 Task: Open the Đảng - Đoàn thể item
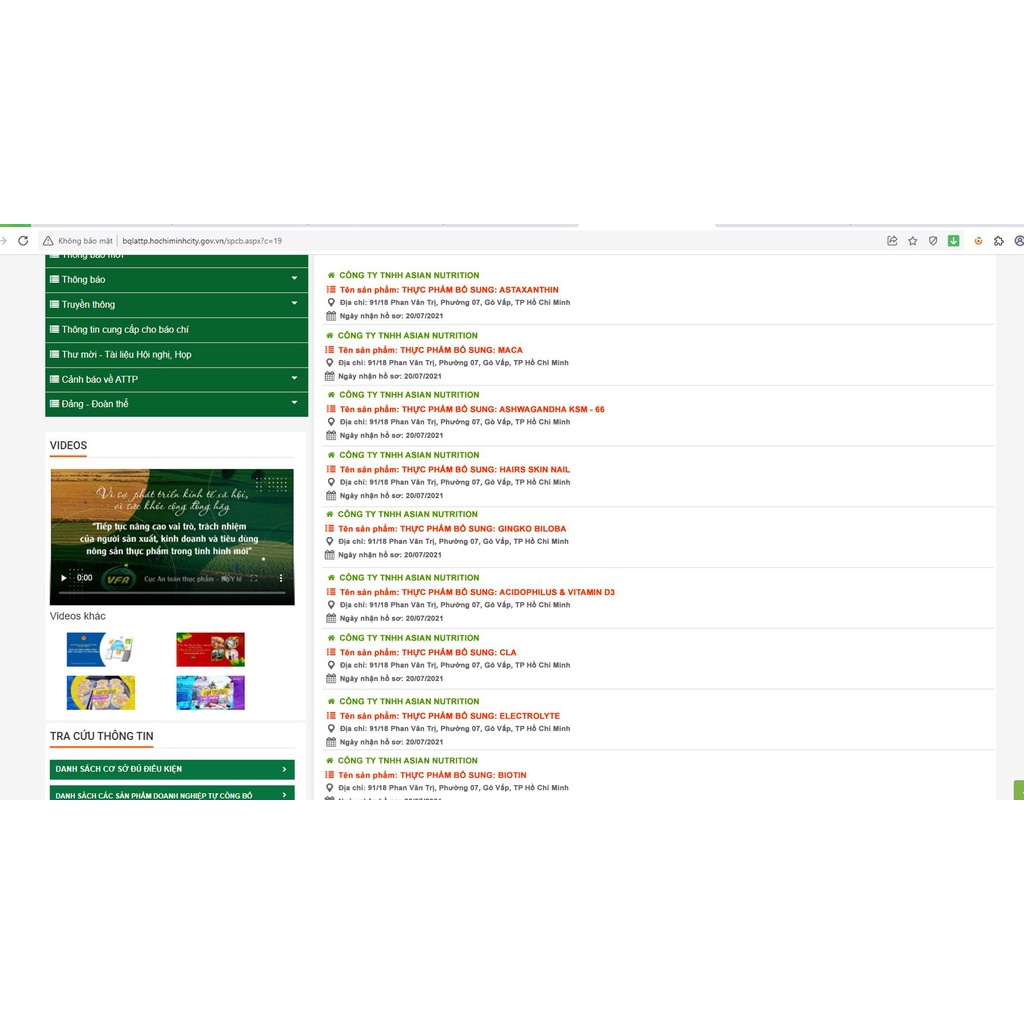click(x=176, y=404)
